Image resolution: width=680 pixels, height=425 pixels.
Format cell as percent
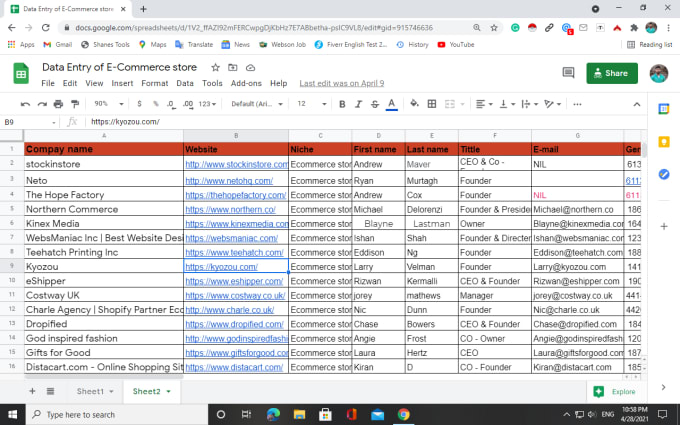click(155, 104)
